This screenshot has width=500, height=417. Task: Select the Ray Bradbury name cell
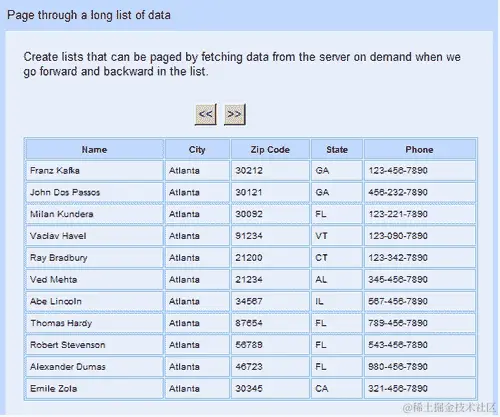pyautogui.click(x=95, y=258)
